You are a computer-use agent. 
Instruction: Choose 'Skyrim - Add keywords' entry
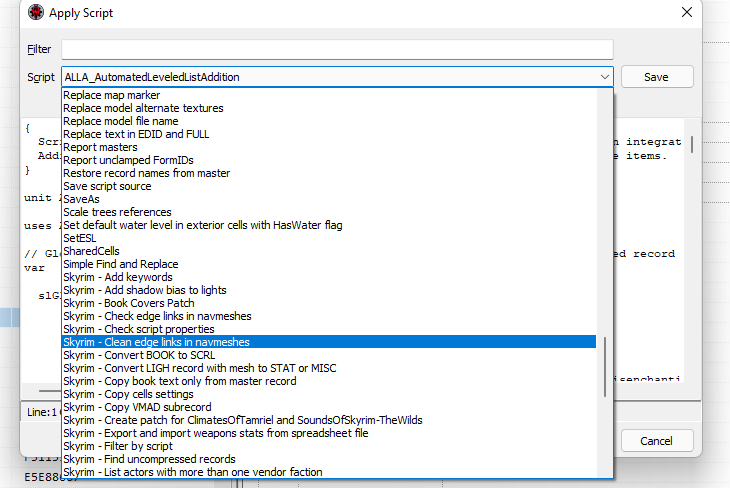pyautogui.click(x=329, y=277)
